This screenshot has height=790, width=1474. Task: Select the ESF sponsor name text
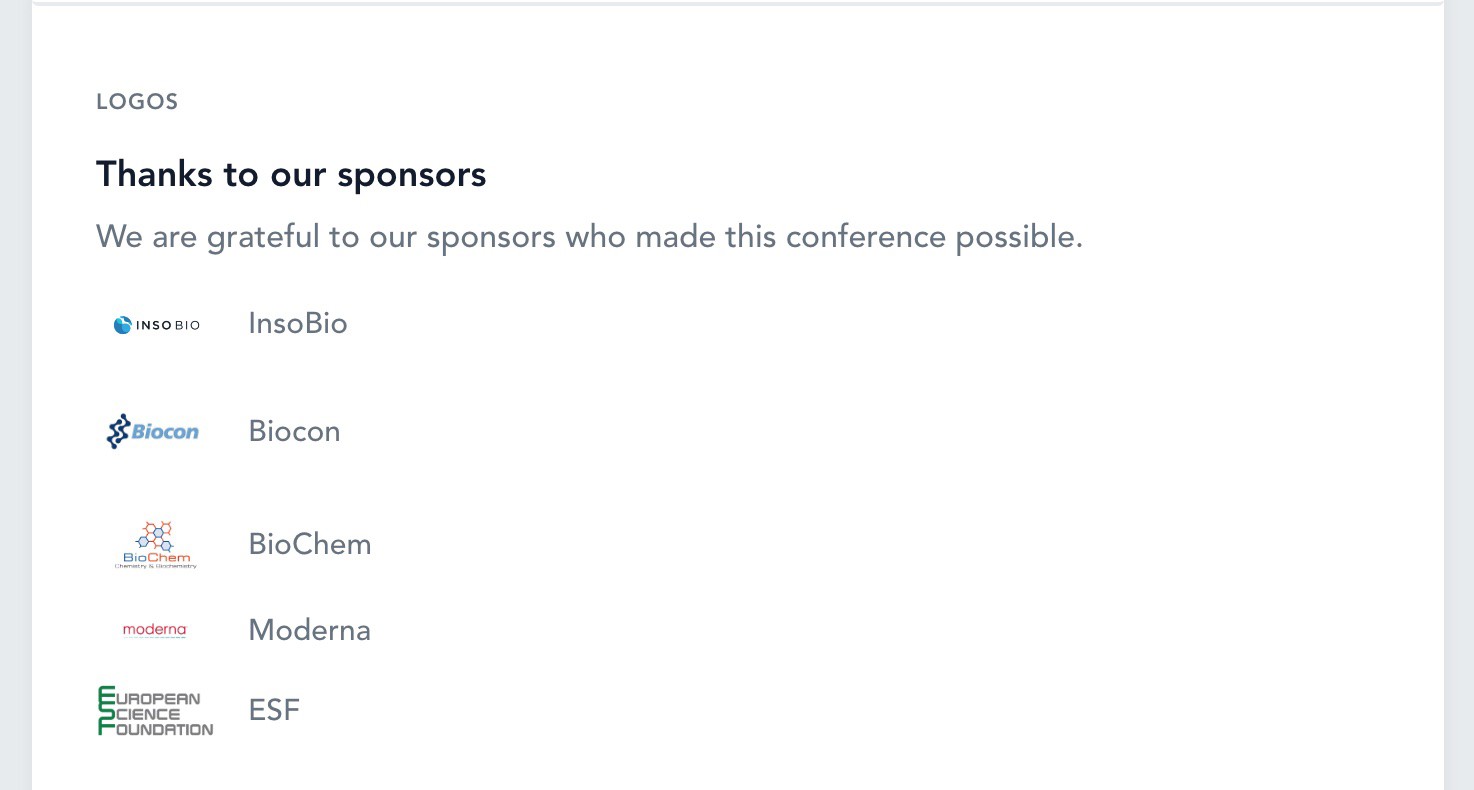(x=274, y=711)
